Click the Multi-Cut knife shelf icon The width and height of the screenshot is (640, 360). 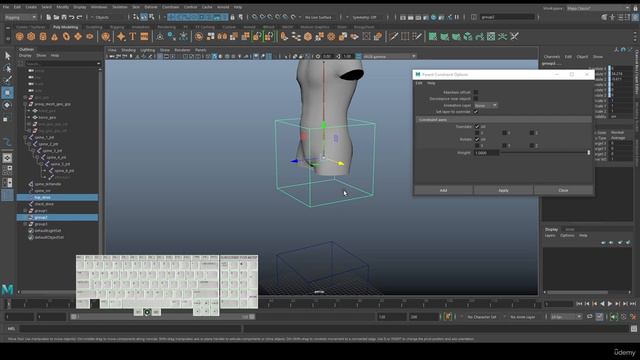pyautogui.click(x=393, y=37)
